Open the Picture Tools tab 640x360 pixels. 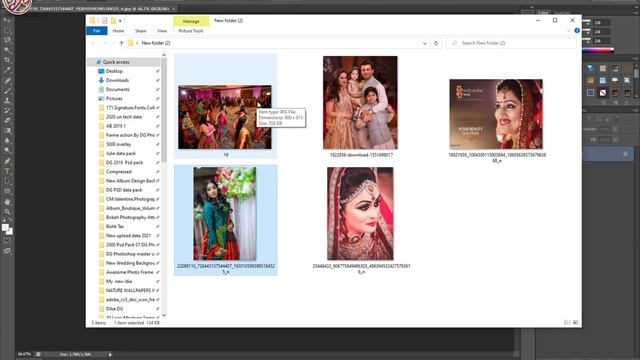coord(191,31)
